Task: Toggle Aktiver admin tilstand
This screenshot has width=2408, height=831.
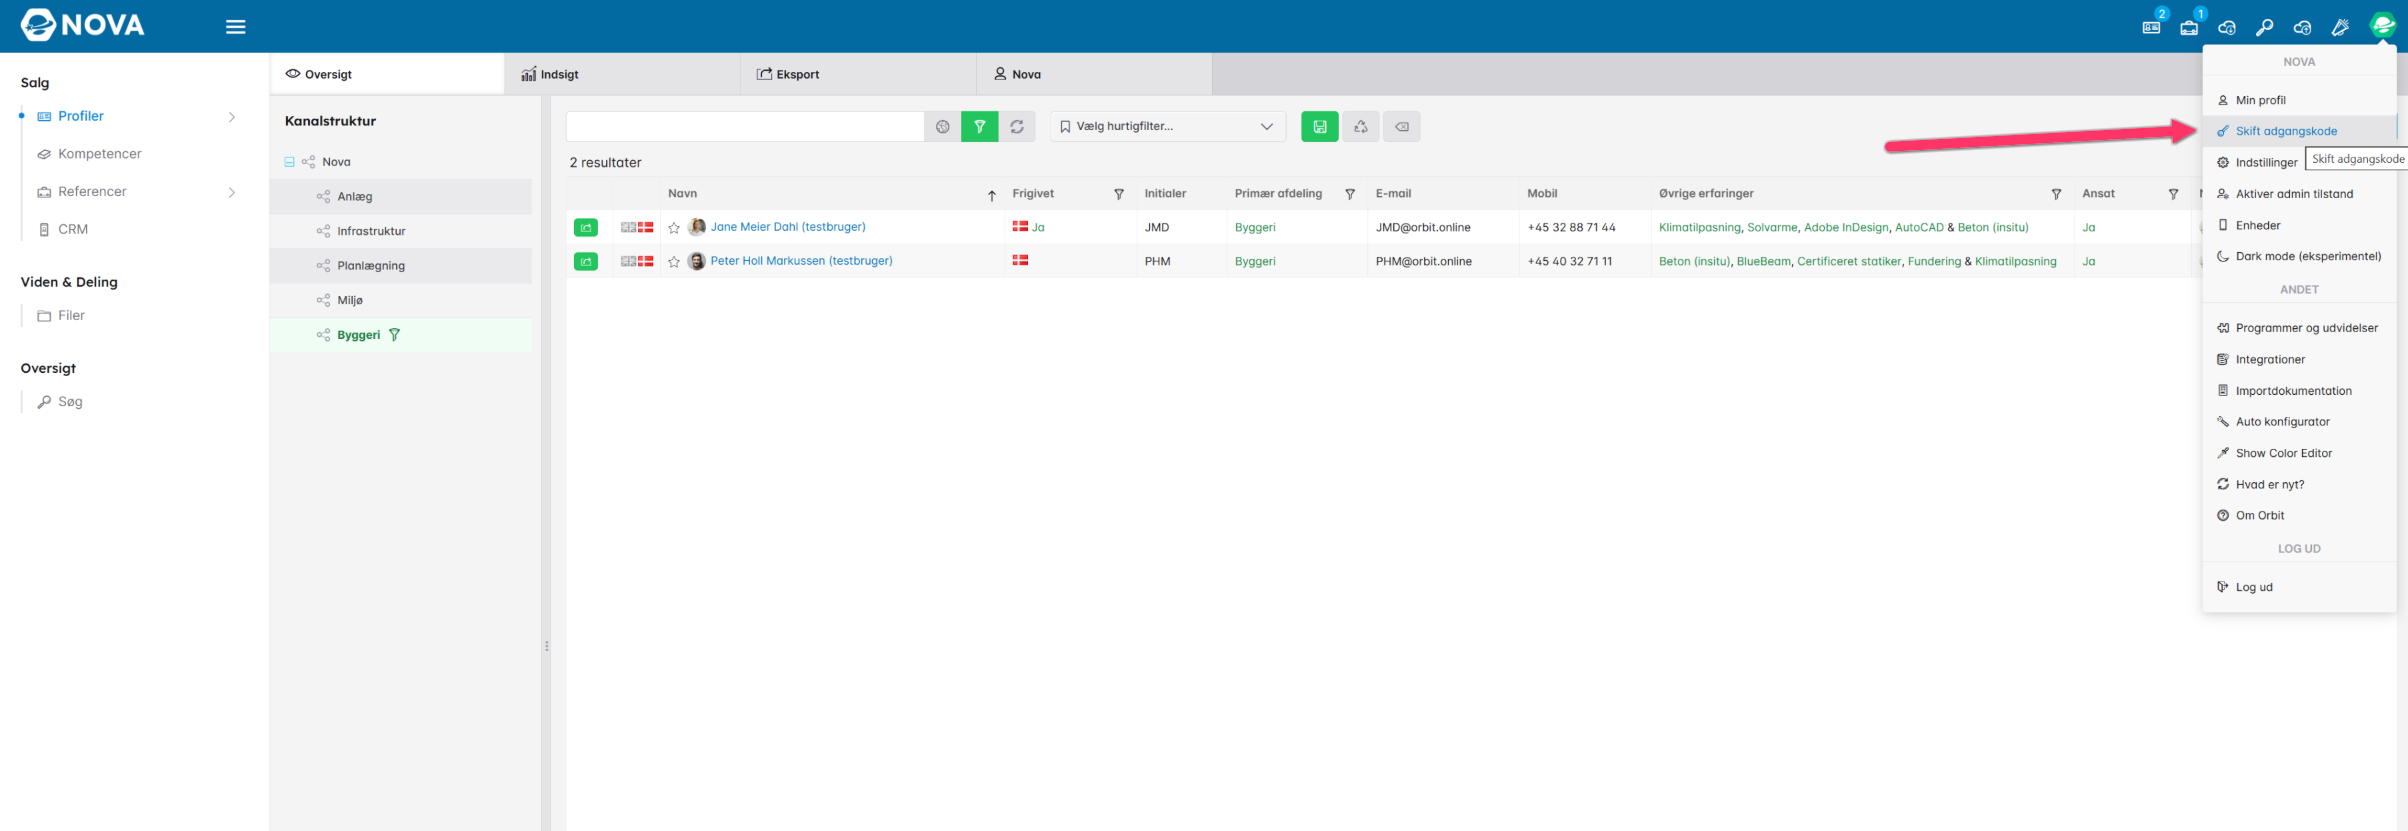Action: click(x=2299, y=194)
